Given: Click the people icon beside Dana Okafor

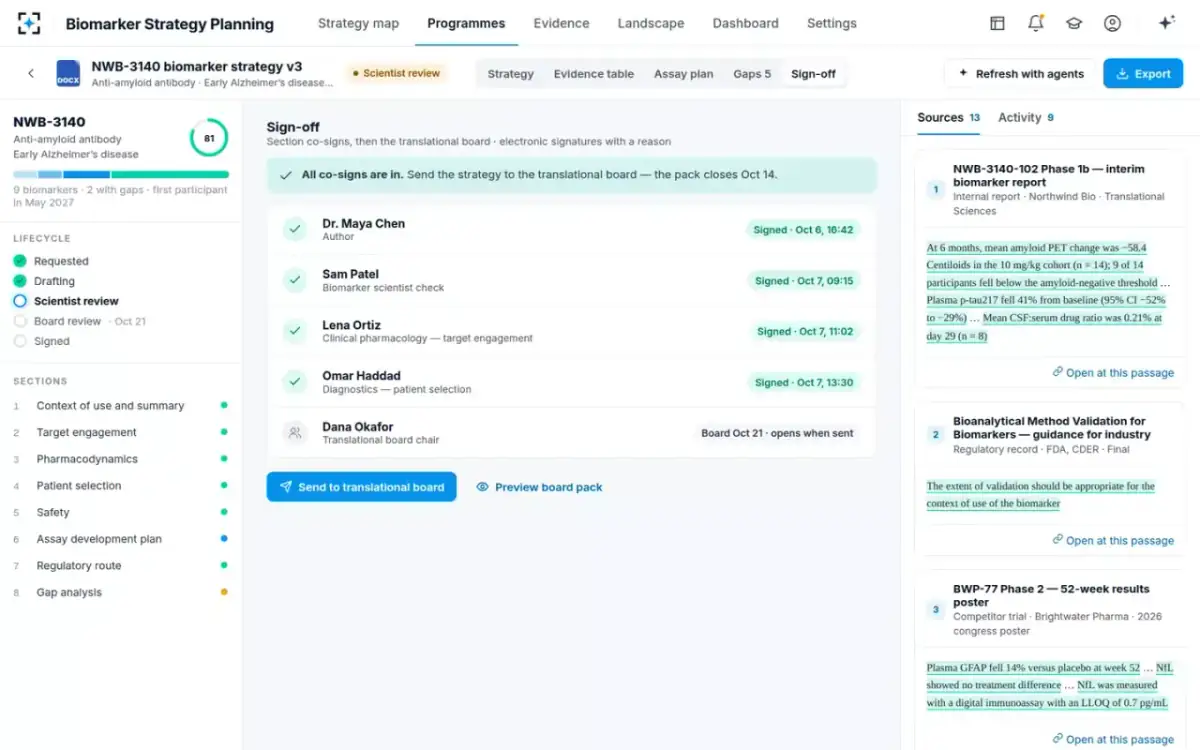Looking at the screenshot, I should tap(295, 433).
